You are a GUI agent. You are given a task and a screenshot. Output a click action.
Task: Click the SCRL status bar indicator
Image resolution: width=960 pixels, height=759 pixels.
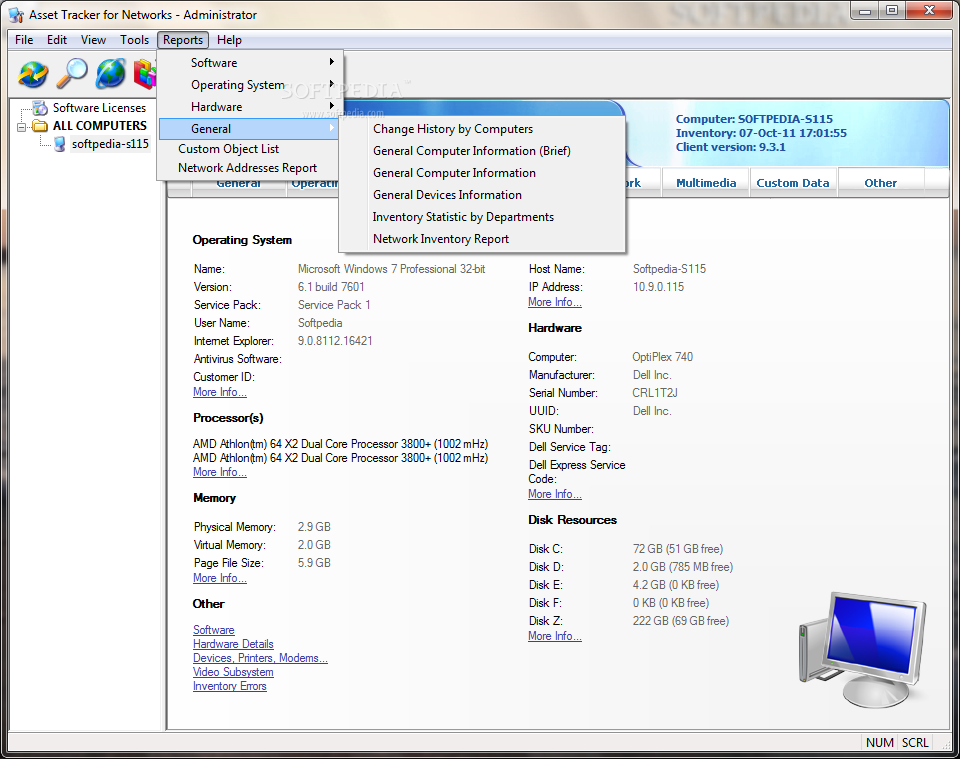915,742
